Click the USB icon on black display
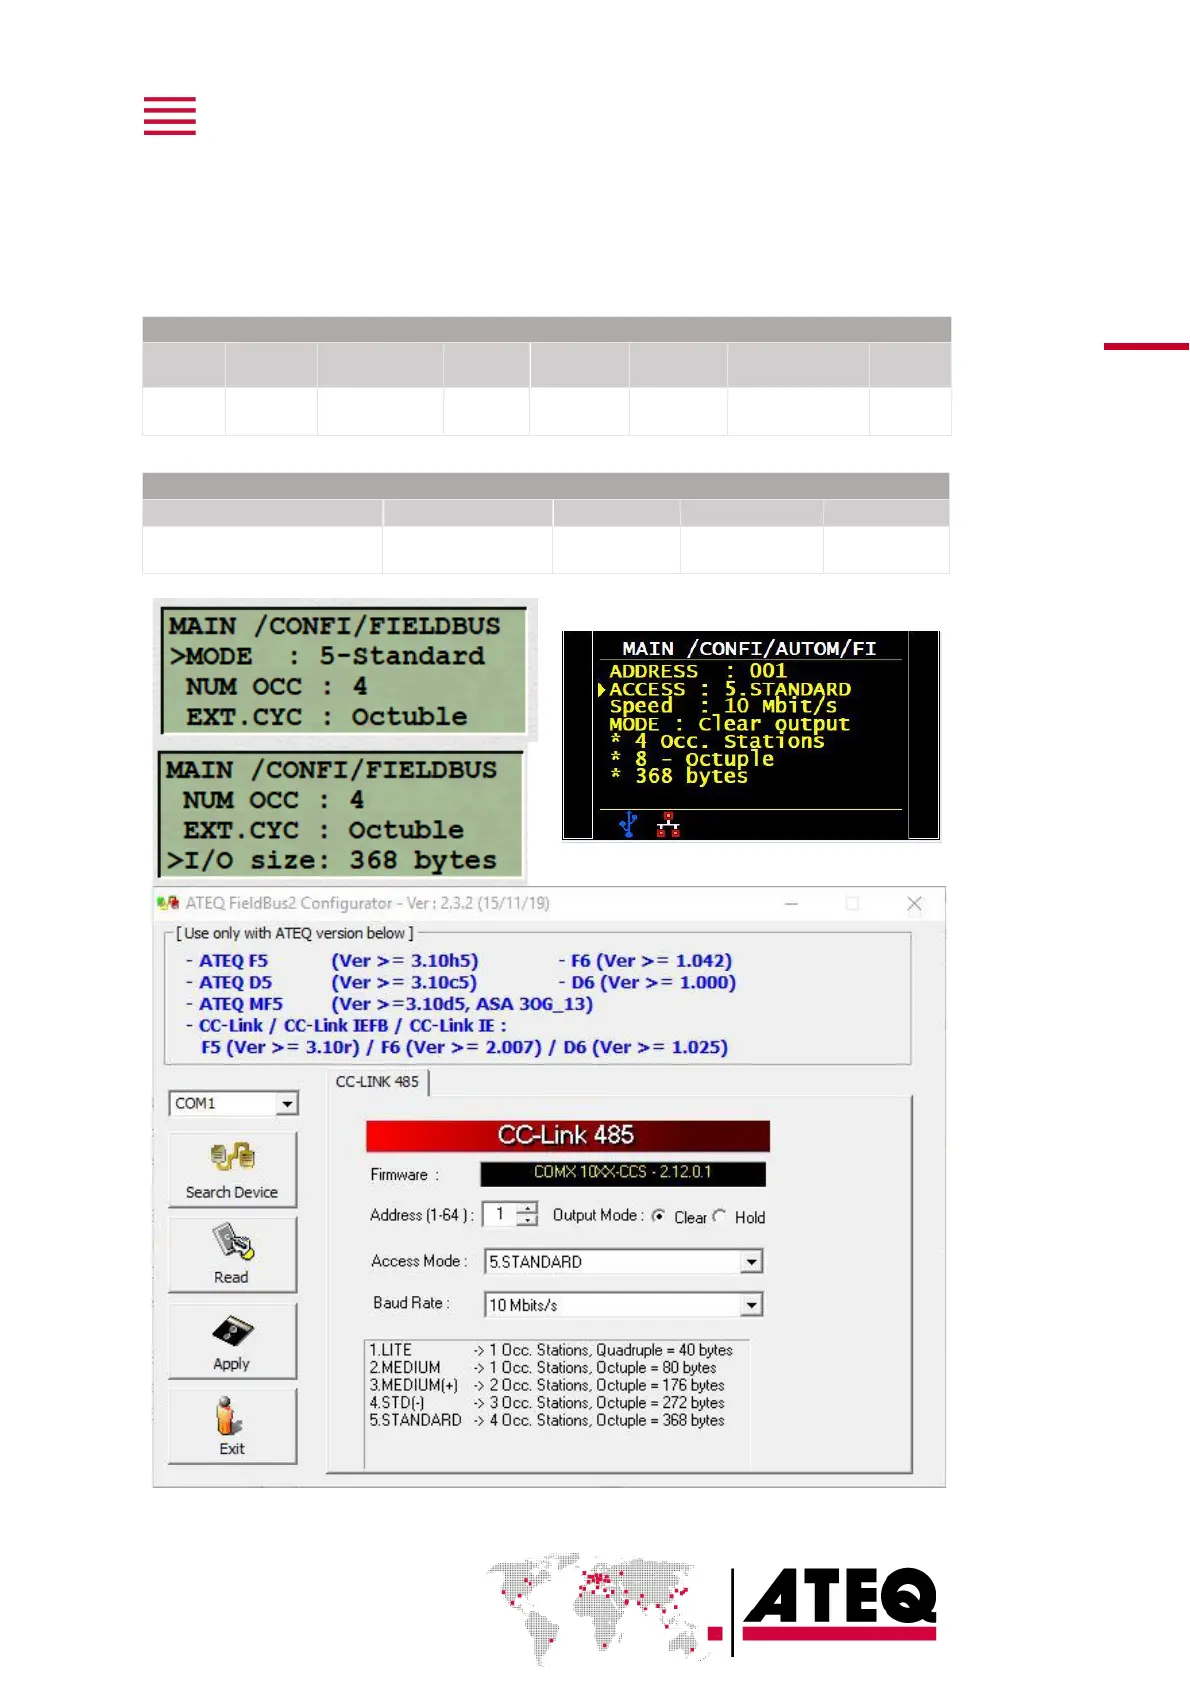The height and width of the screenshot is (1684, 1190). [x=628, y=825]
